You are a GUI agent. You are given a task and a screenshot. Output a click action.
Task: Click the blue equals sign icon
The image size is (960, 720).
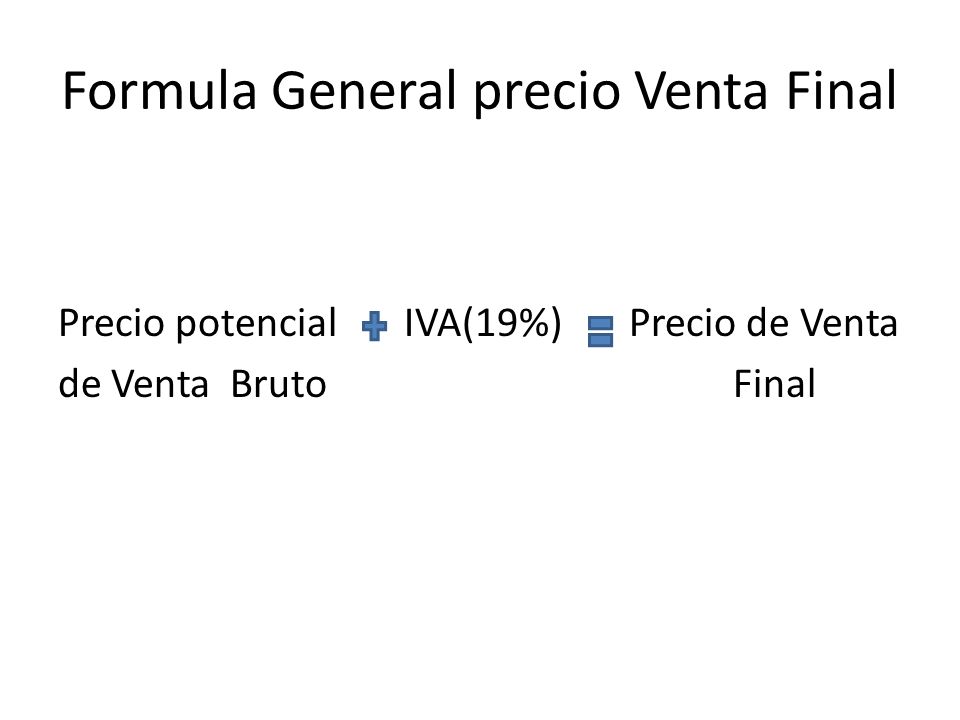click(x=600, y=332)
